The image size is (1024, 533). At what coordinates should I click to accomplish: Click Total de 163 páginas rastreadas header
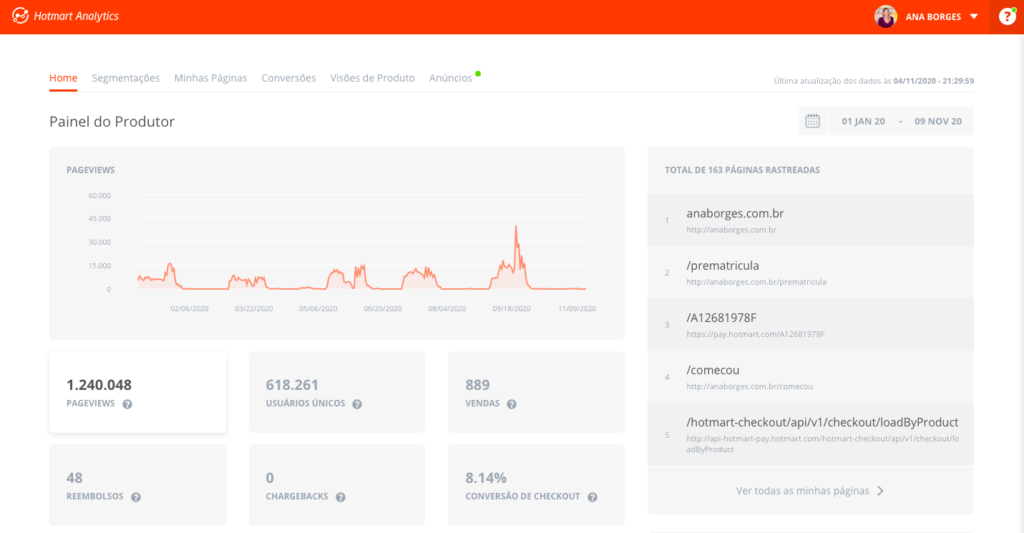742,170
